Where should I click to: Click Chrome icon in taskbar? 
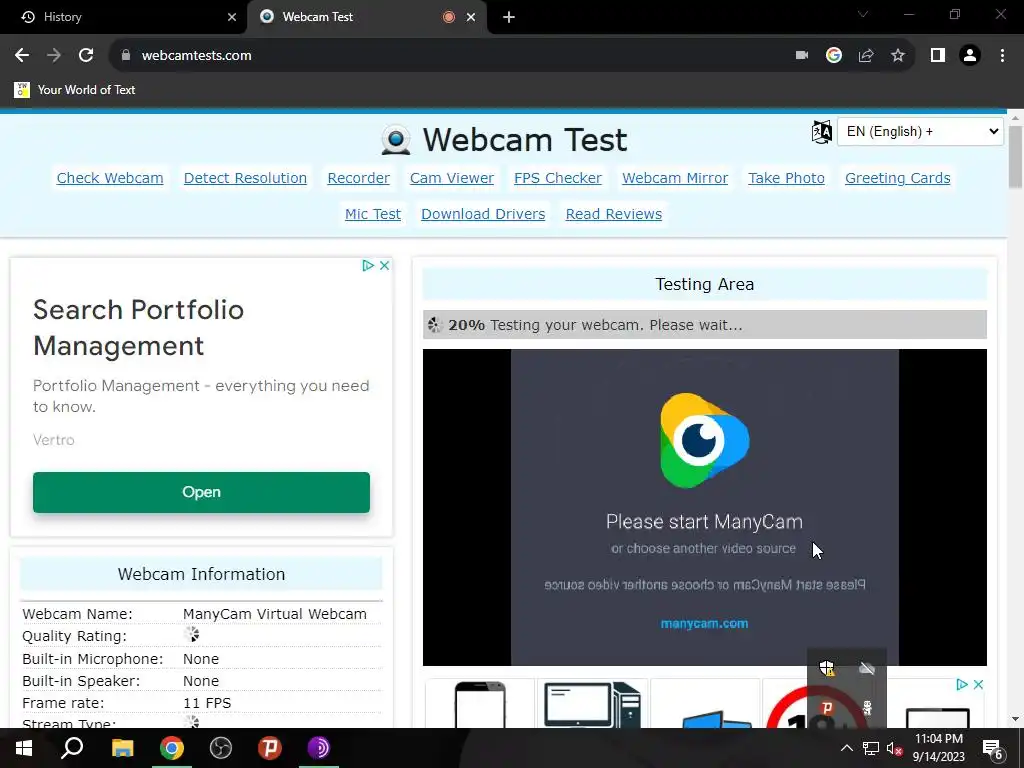[171, 748]
